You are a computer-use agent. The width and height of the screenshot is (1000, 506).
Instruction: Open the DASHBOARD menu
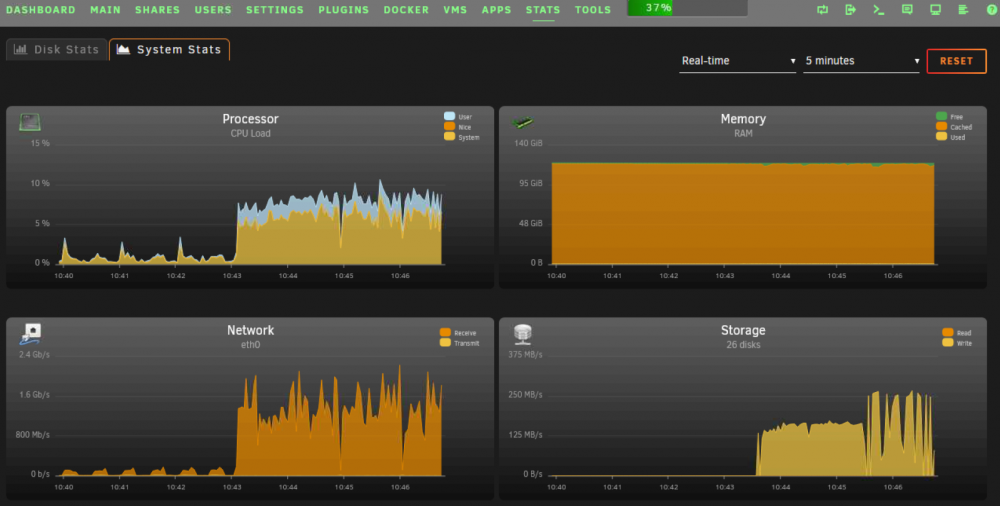(41, 10)
